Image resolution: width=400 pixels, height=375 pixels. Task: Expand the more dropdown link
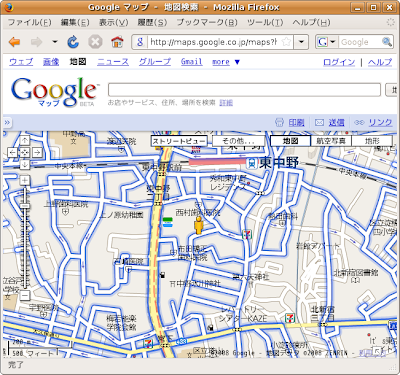226,62
